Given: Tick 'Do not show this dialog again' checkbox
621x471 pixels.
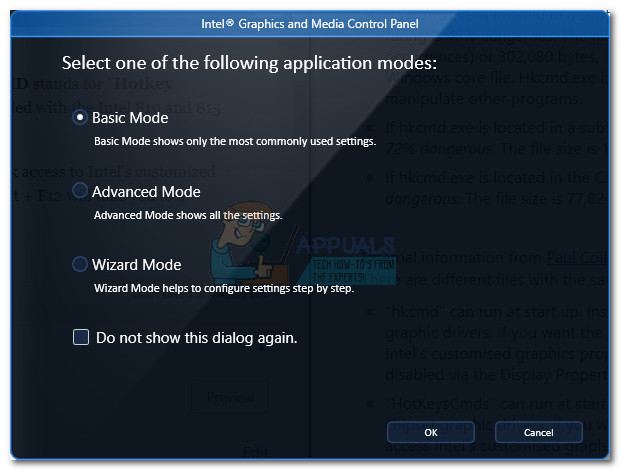Looking at the screenshot, I should tap(81, 337).
